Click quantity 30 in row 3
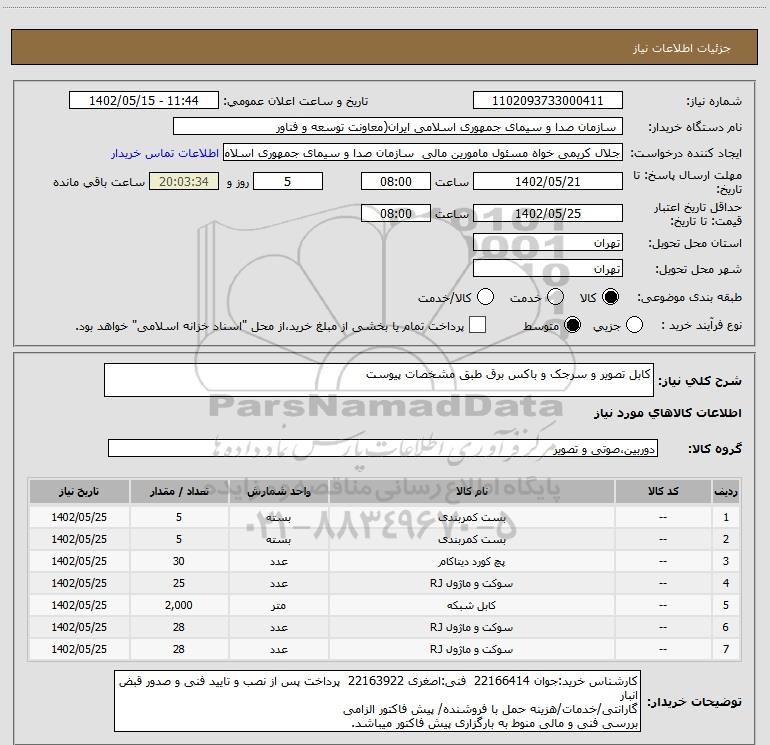 [x=179, y=561]
